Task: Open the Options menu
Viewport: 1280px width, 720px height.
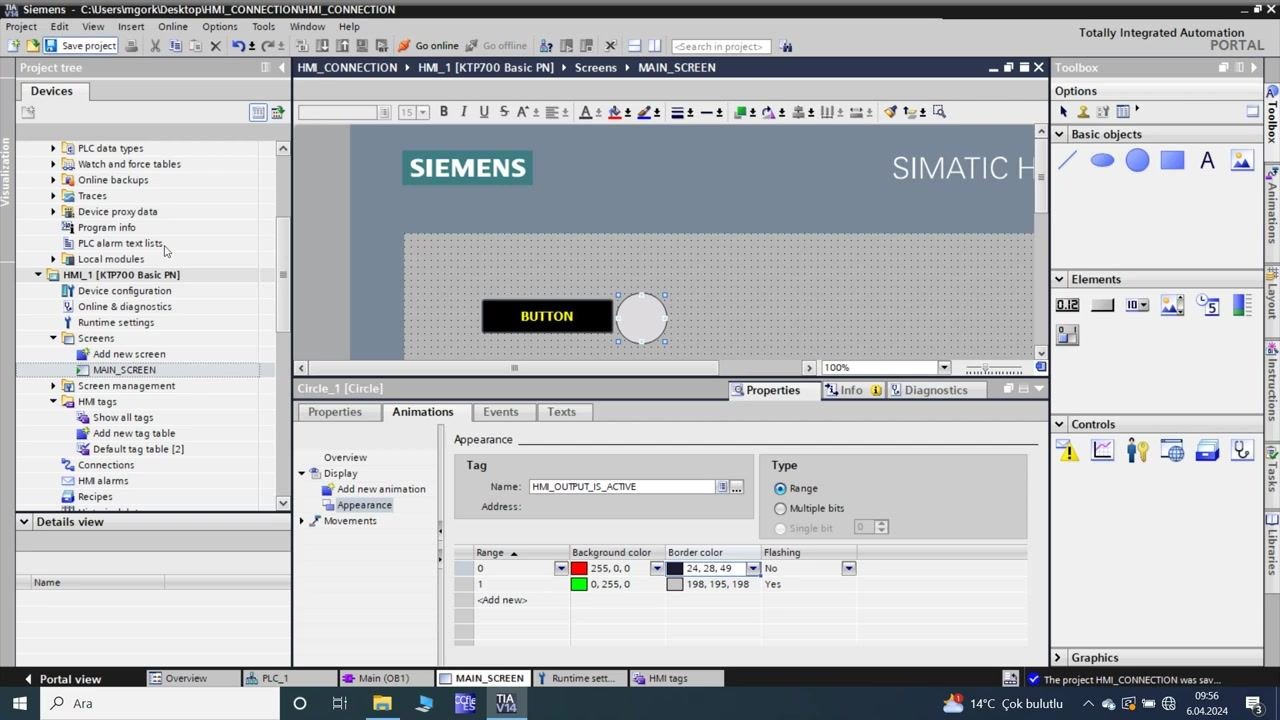Action: pos(219,27)
